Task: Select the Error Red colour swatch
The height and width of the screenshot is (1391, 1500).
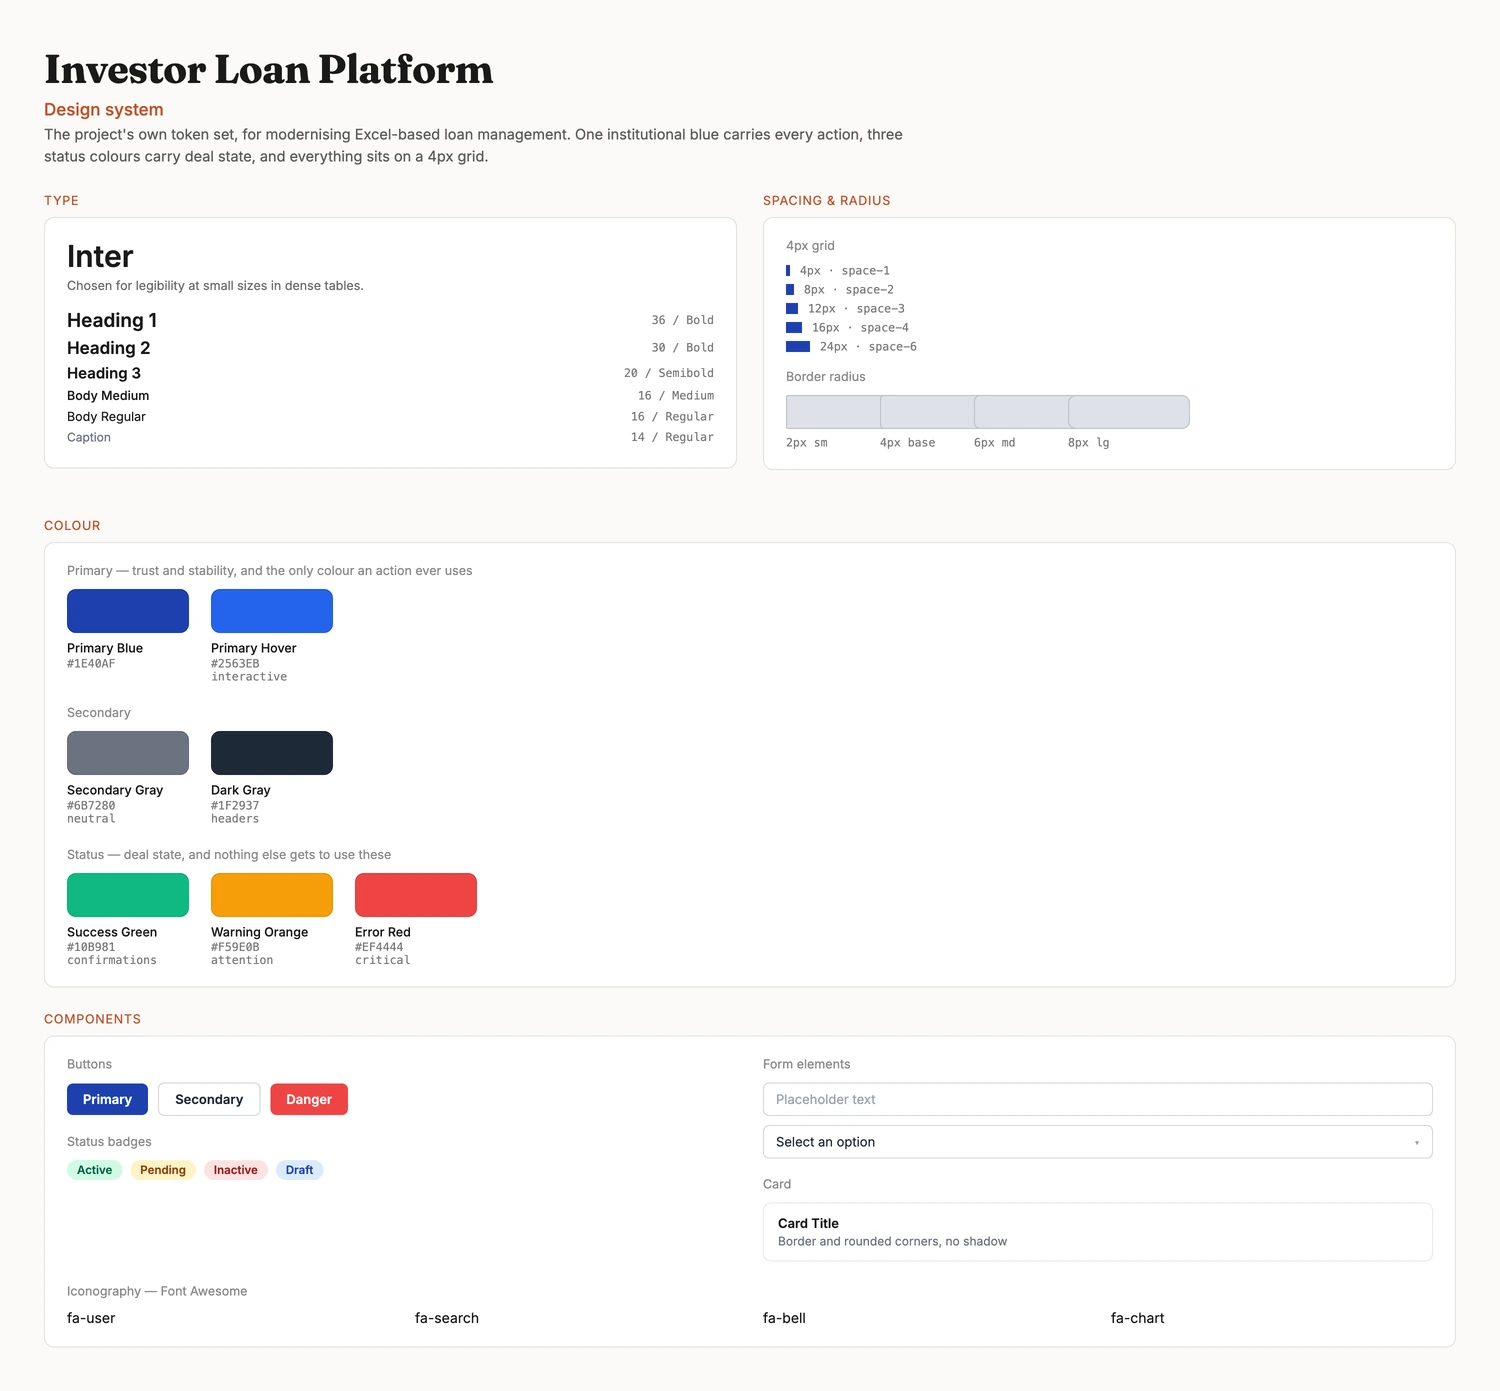Action: [x=416, y=895]
